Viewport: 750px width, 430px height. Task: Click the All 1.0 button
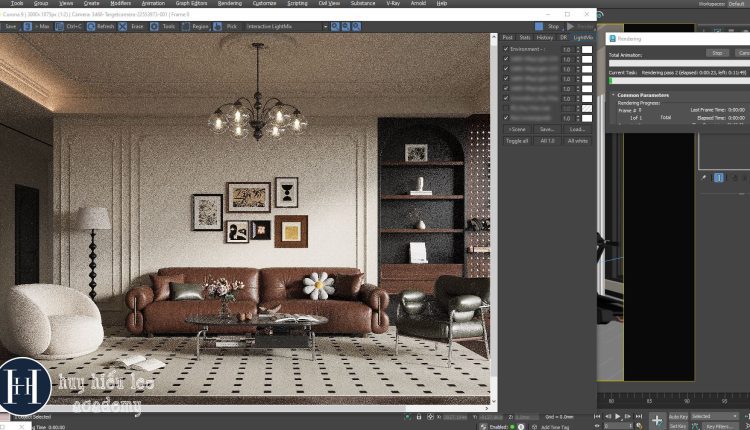click(547, 141)
